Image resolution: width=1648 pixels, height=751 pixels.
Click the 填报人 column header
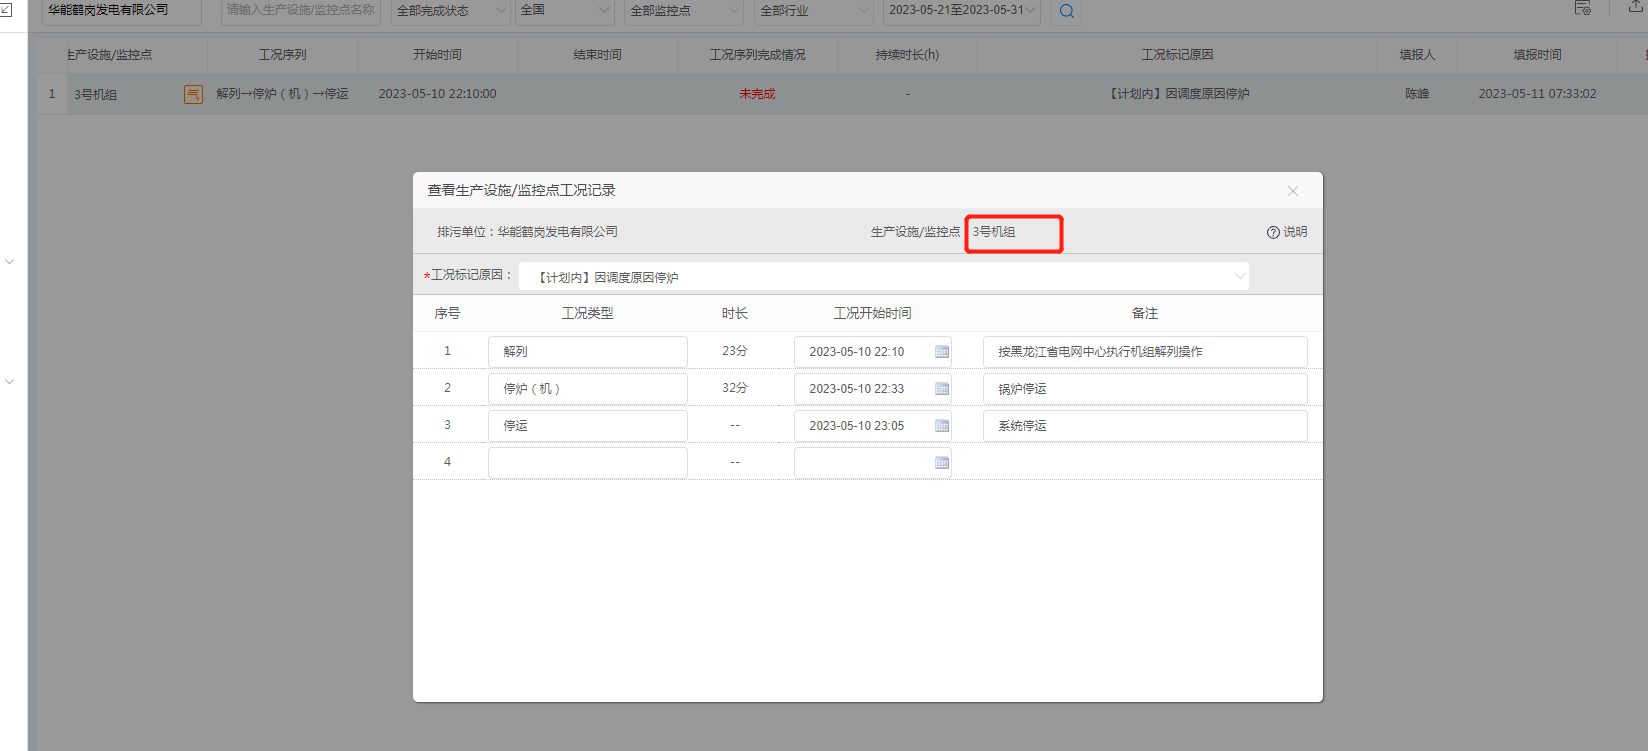(x=1418, y=55)
